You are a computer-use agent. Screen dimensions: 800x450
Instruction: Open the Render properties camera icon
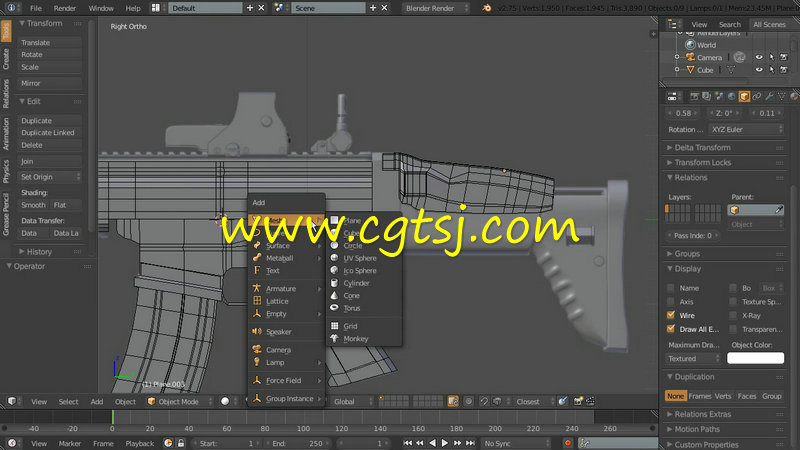[x=694, y=96]
